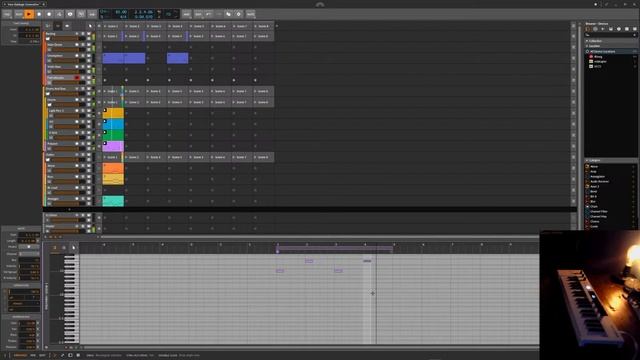
Task: Select the Amp category in the browser
Action: [593, 171]
